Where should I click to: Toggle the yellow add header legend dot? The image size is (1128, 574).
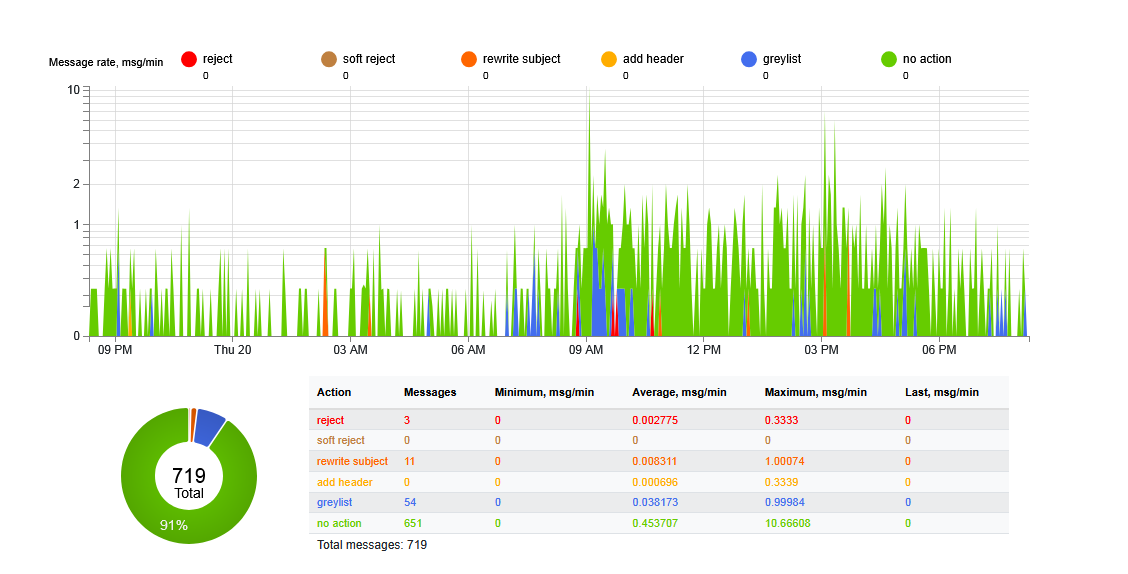609,59
